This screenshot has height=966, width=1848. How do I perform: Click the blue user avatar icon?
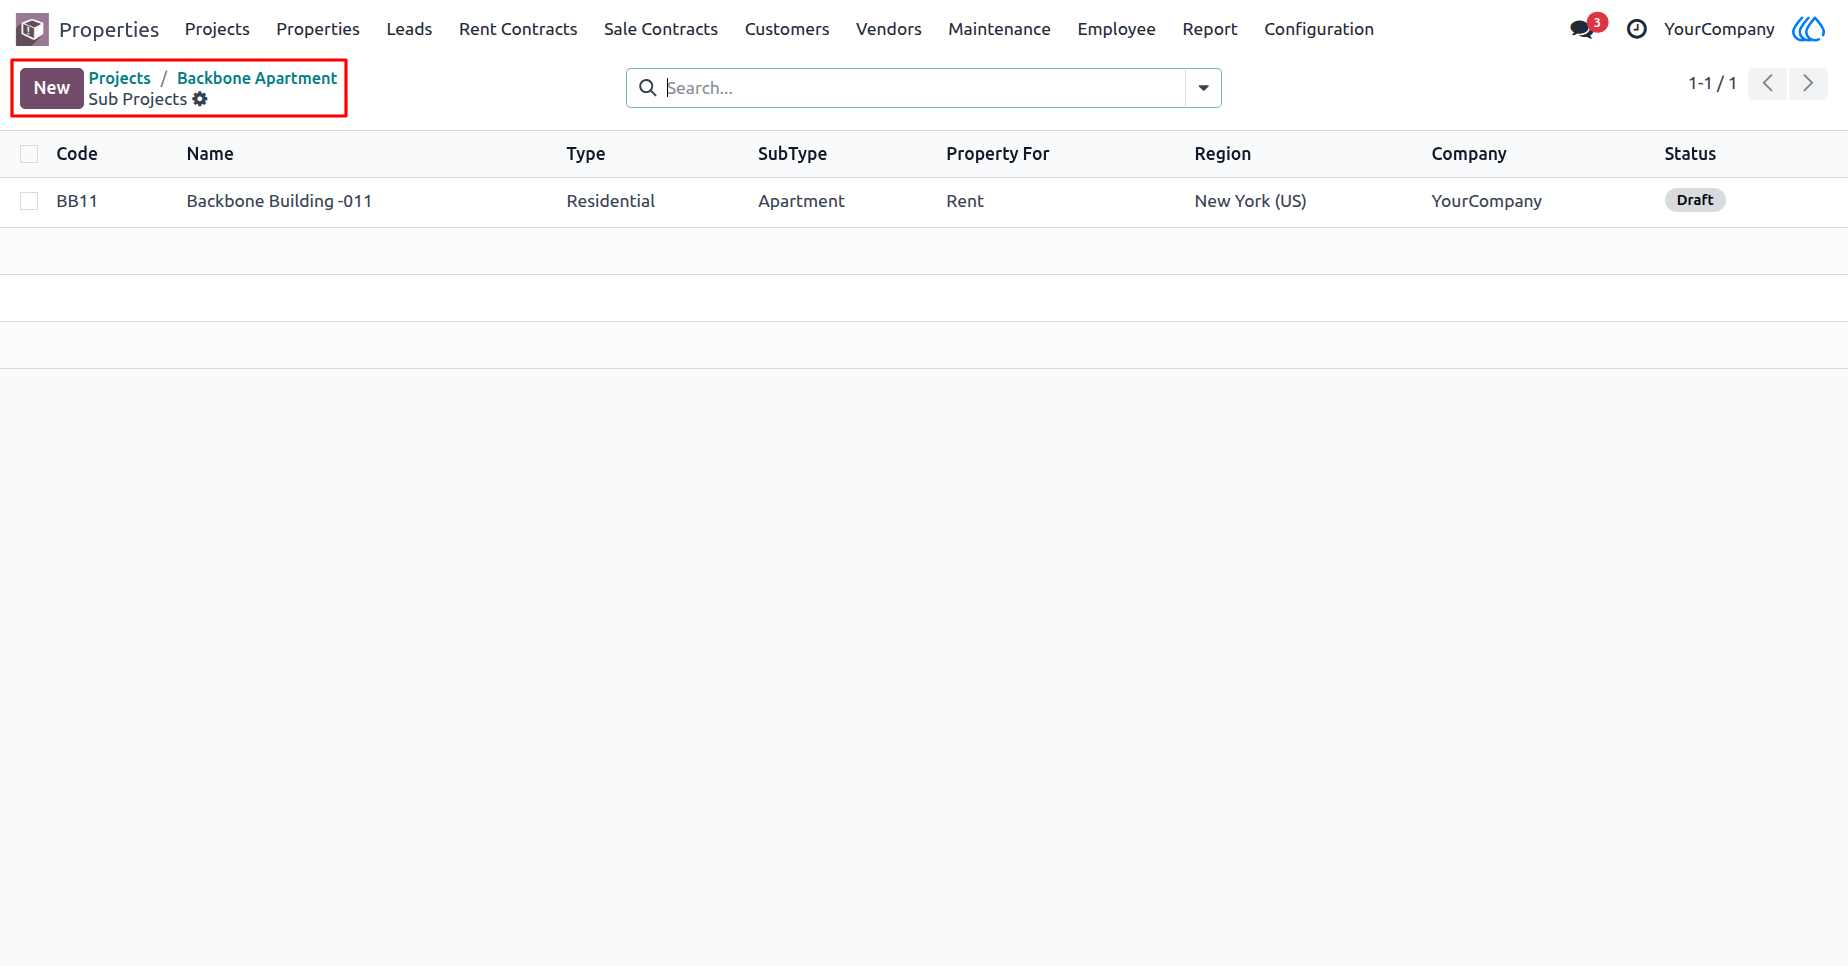(x=1808, y=29)
